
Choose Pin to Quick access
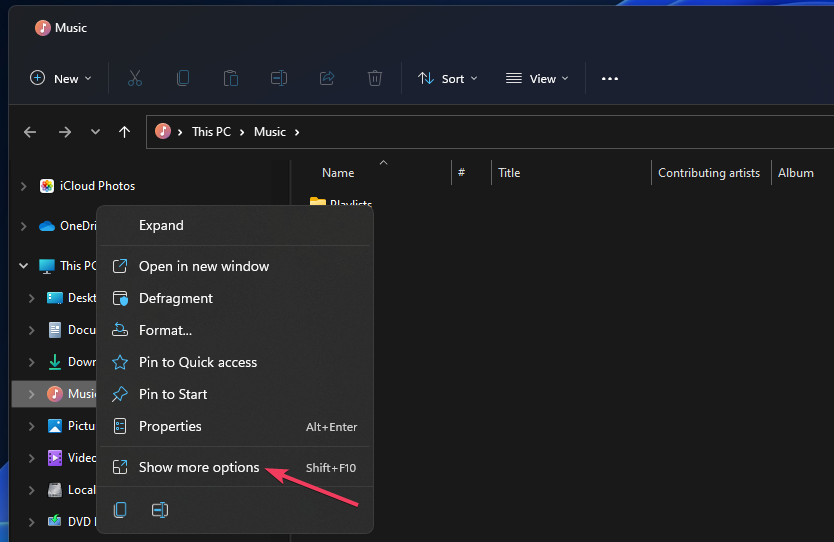(x=235, y=362)
